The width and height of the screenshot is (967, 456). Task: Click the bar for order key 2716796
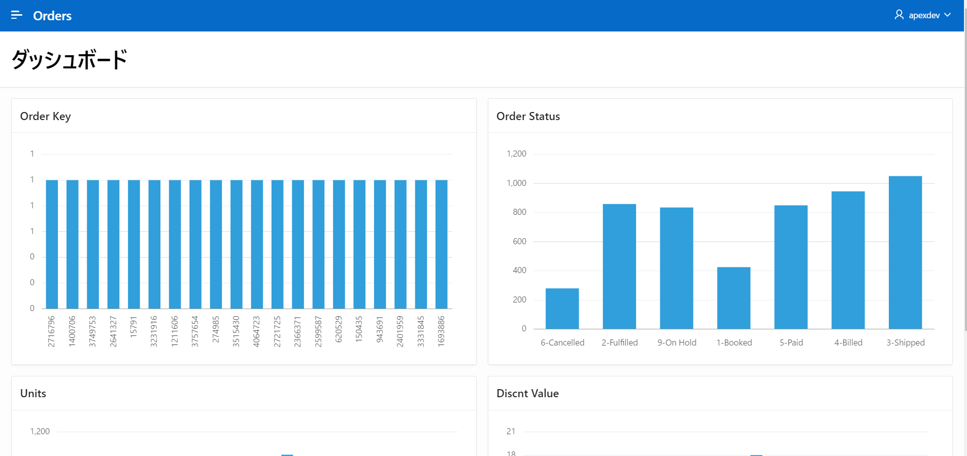click(52, 244)
